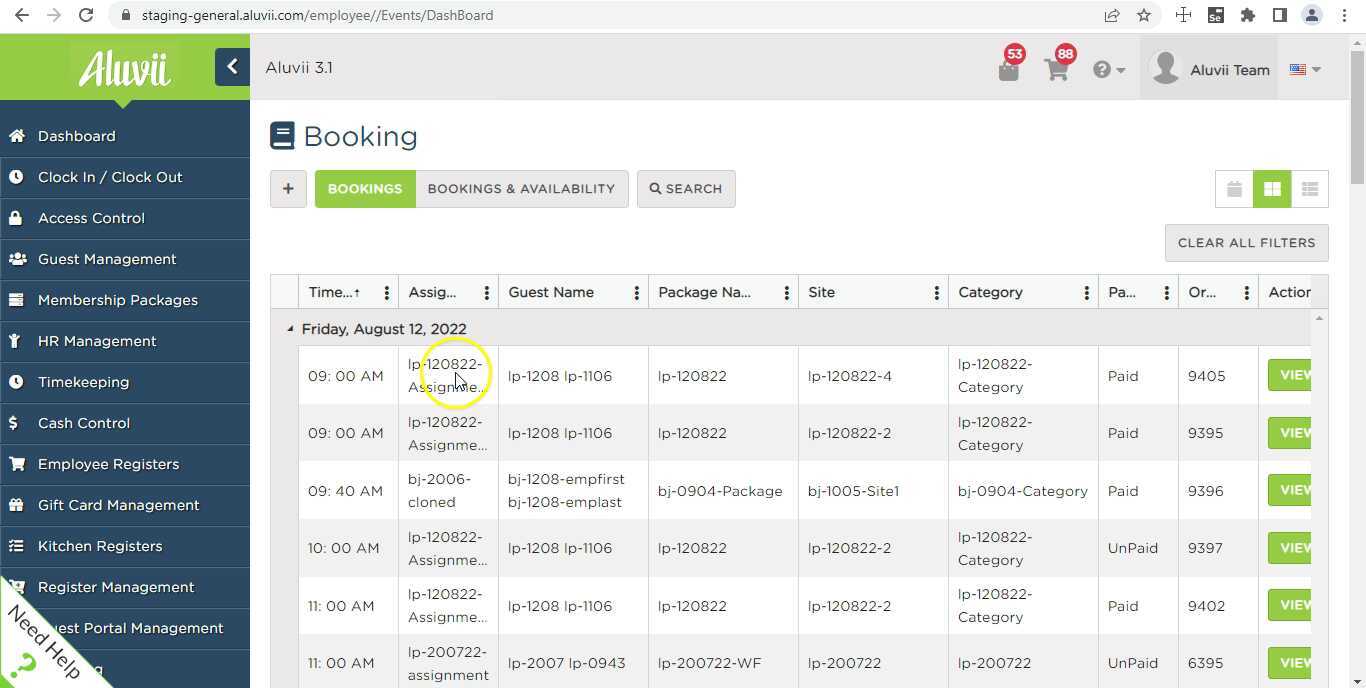Open the shopping cart with 88 items

[1056, 68]
